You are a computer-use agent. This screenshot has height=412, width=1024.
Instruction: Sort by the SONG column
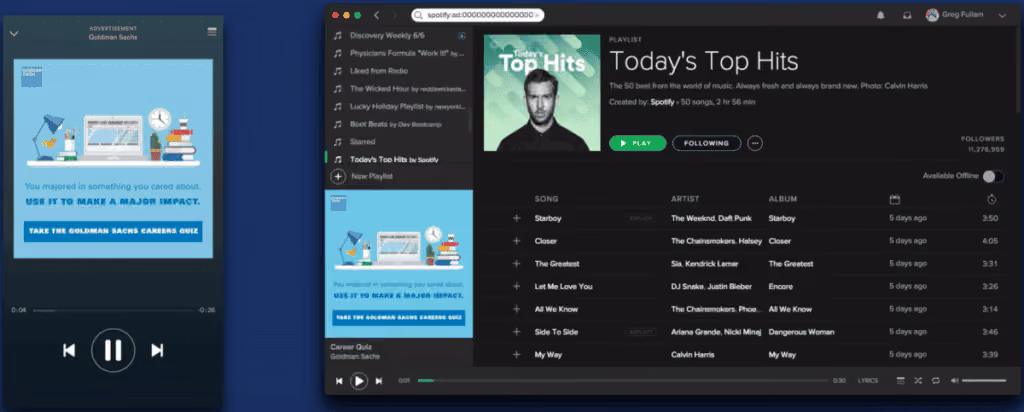coord(547,198)
